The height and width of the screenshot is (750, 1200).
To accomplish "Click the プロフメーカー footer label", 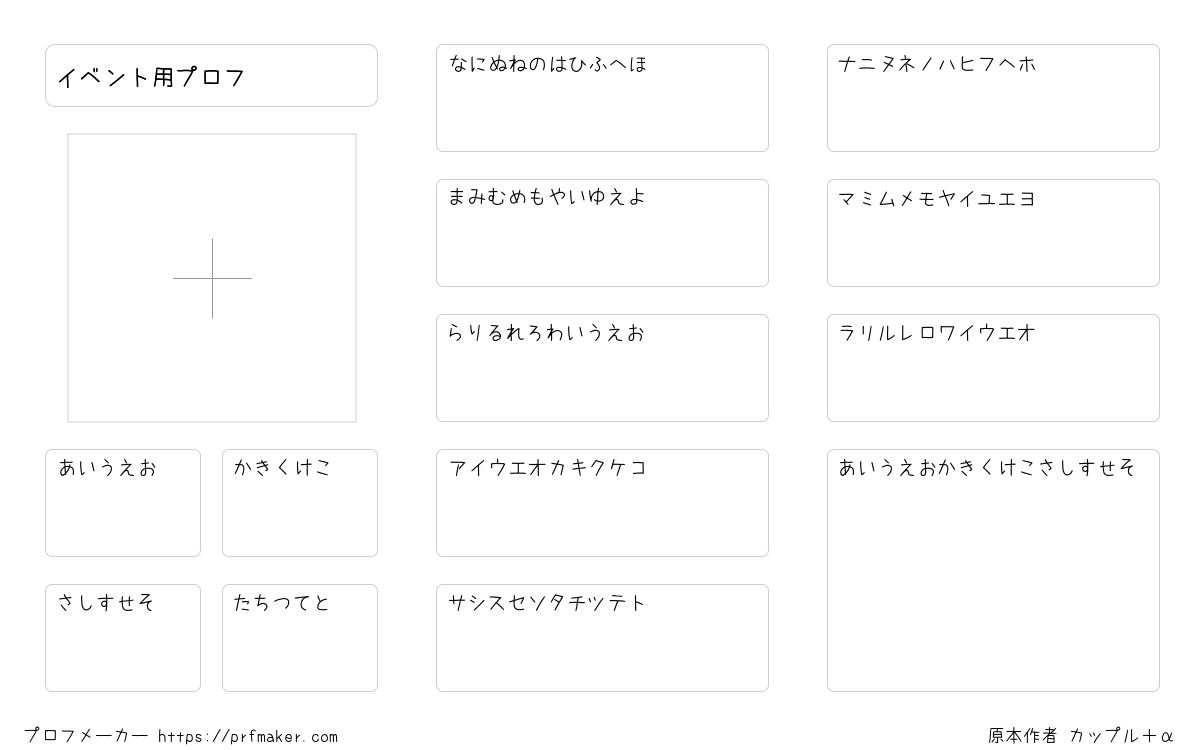I will (x=86, y=736).
